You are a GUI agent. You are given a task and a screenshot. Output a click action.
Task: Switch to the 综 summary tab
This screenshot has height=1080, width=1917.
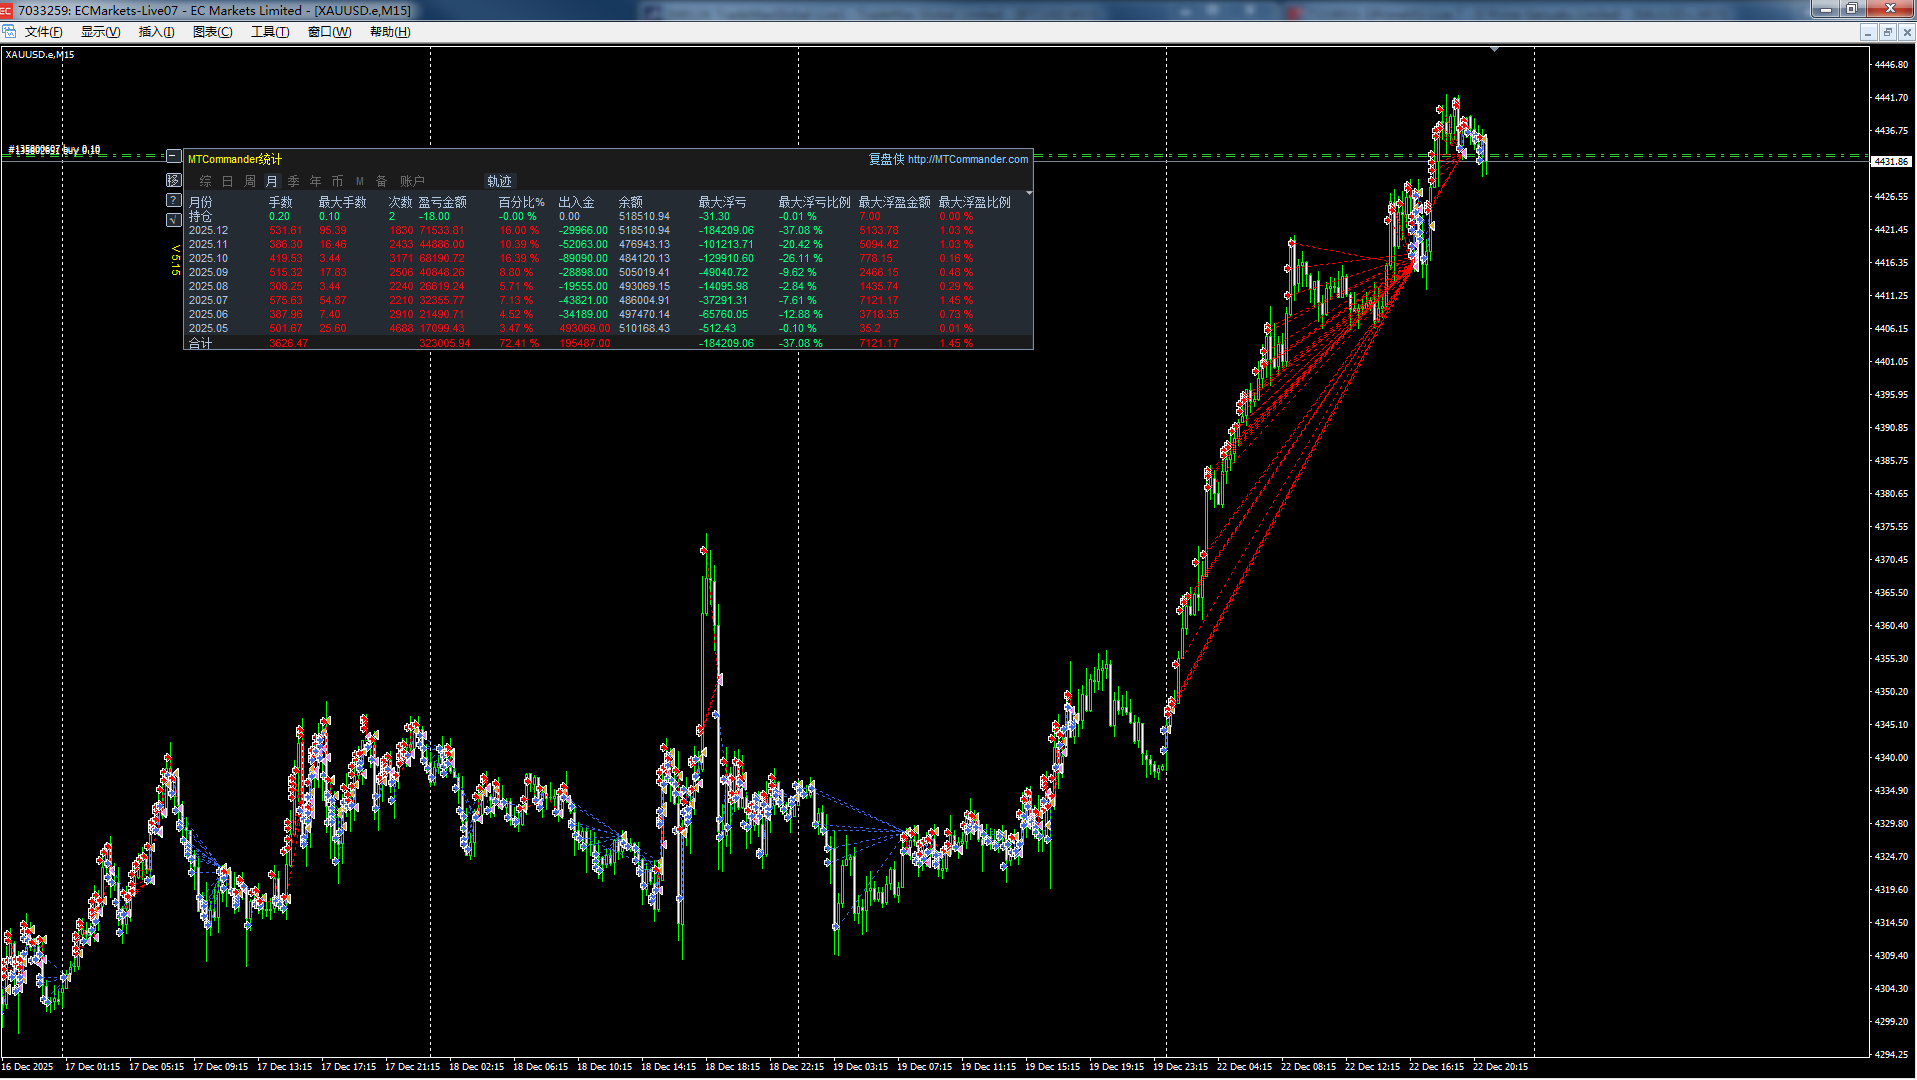tap(206, 181)
